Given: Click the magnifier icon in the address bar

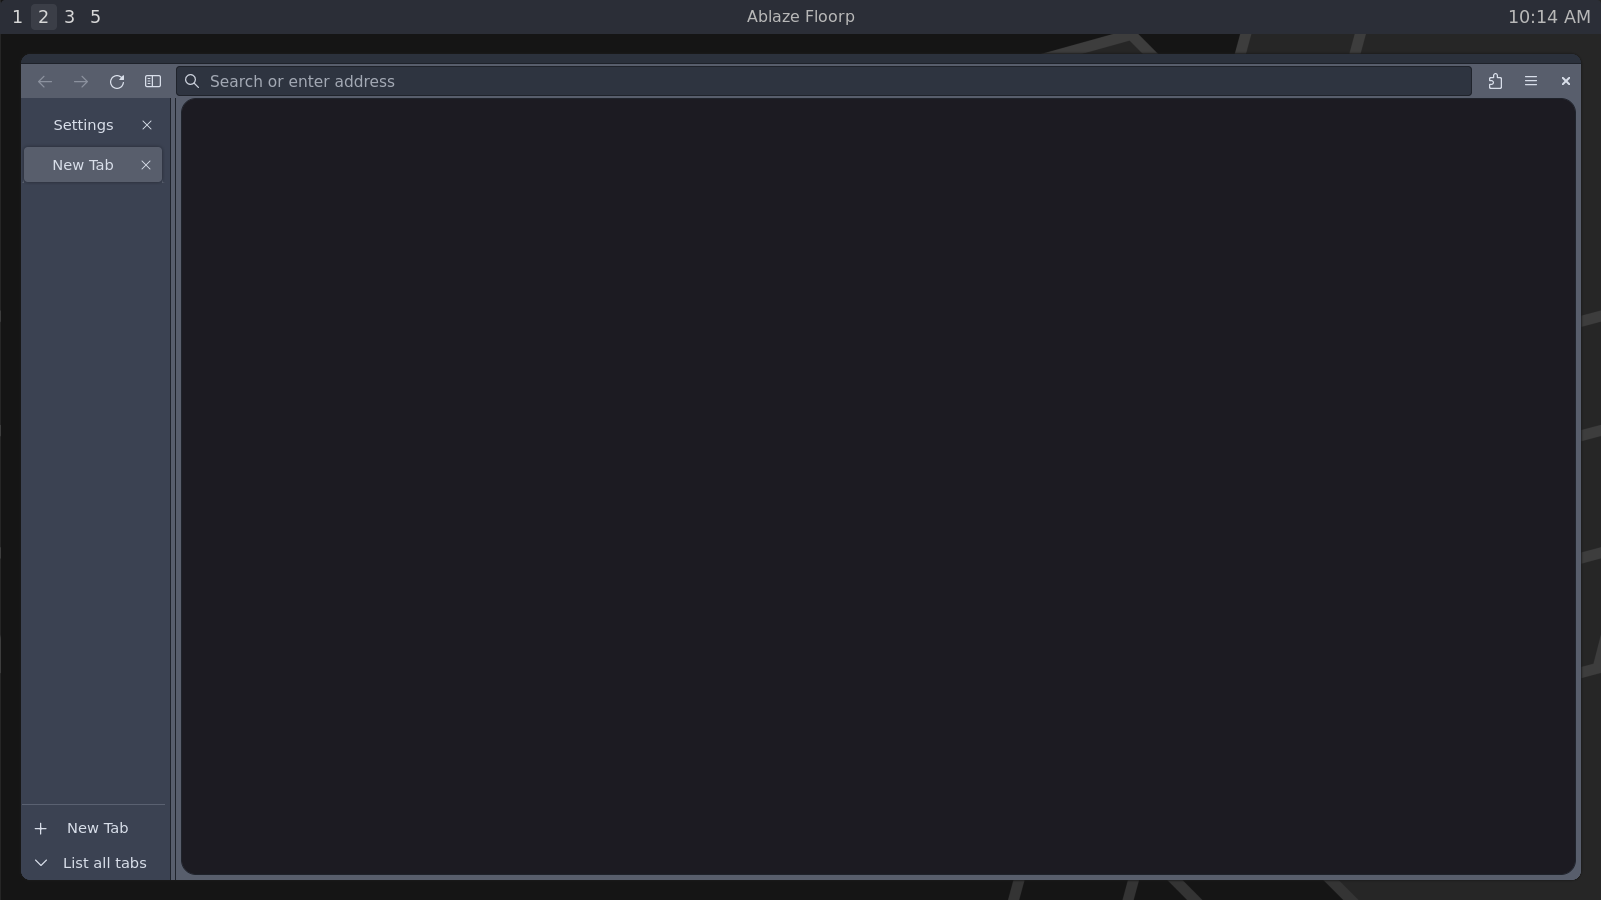Looking at the screenshot, I should point(192,82).
